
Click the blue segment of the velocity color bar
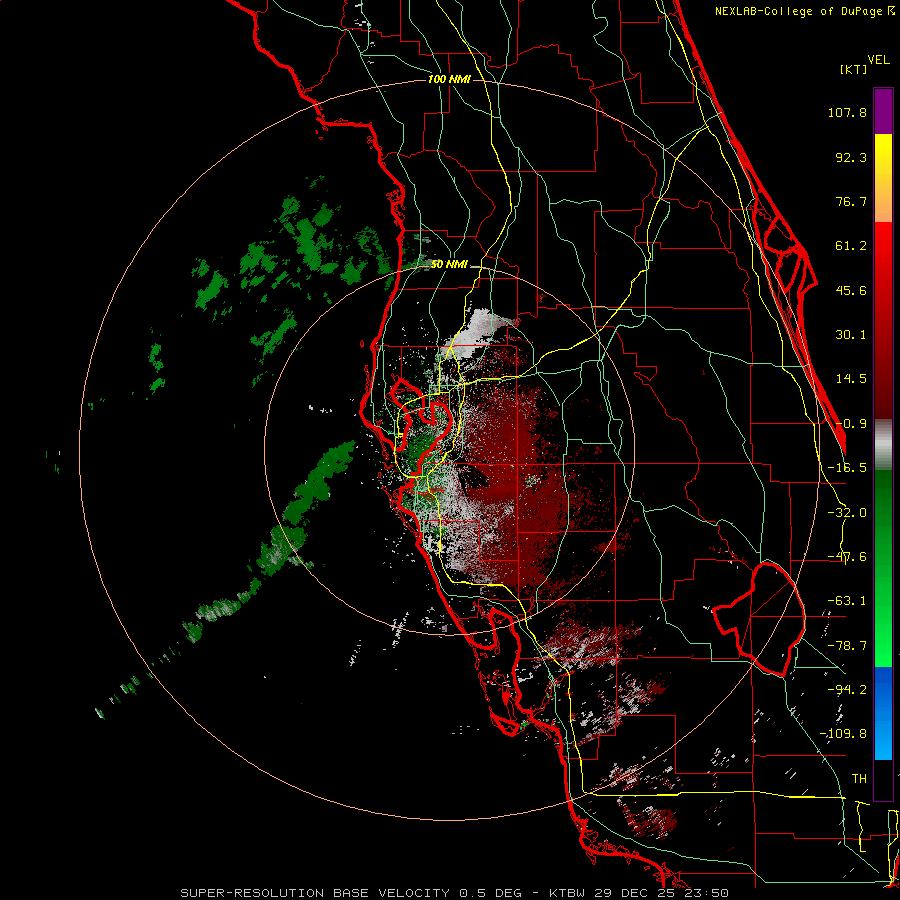[883, 713]
